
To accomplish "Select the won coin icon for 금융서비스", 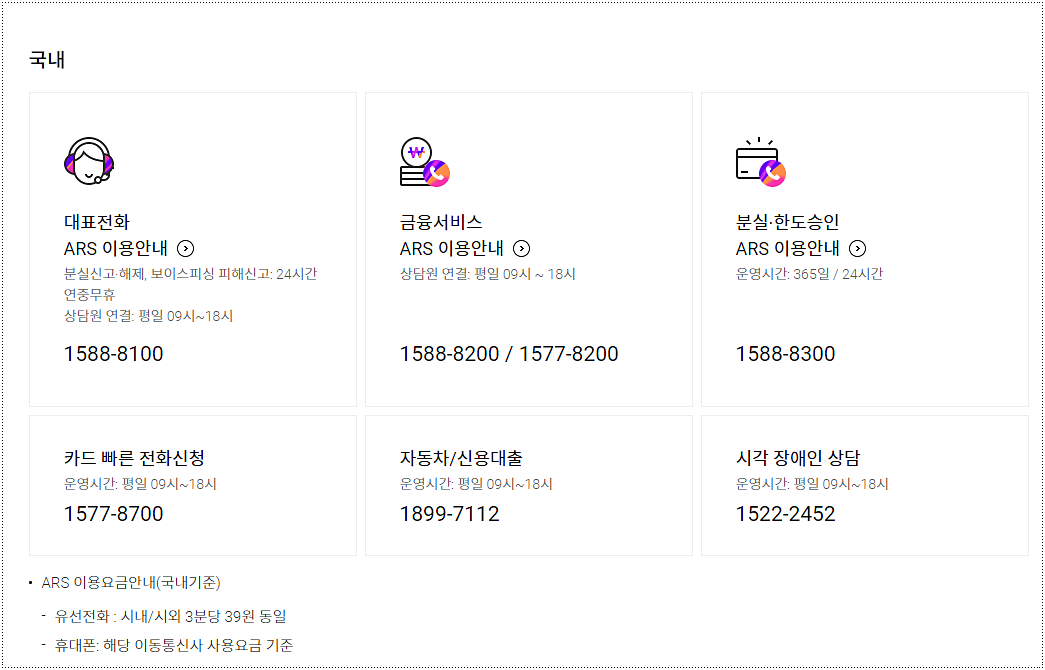I will pyautogui.click(x=426, y=160).
